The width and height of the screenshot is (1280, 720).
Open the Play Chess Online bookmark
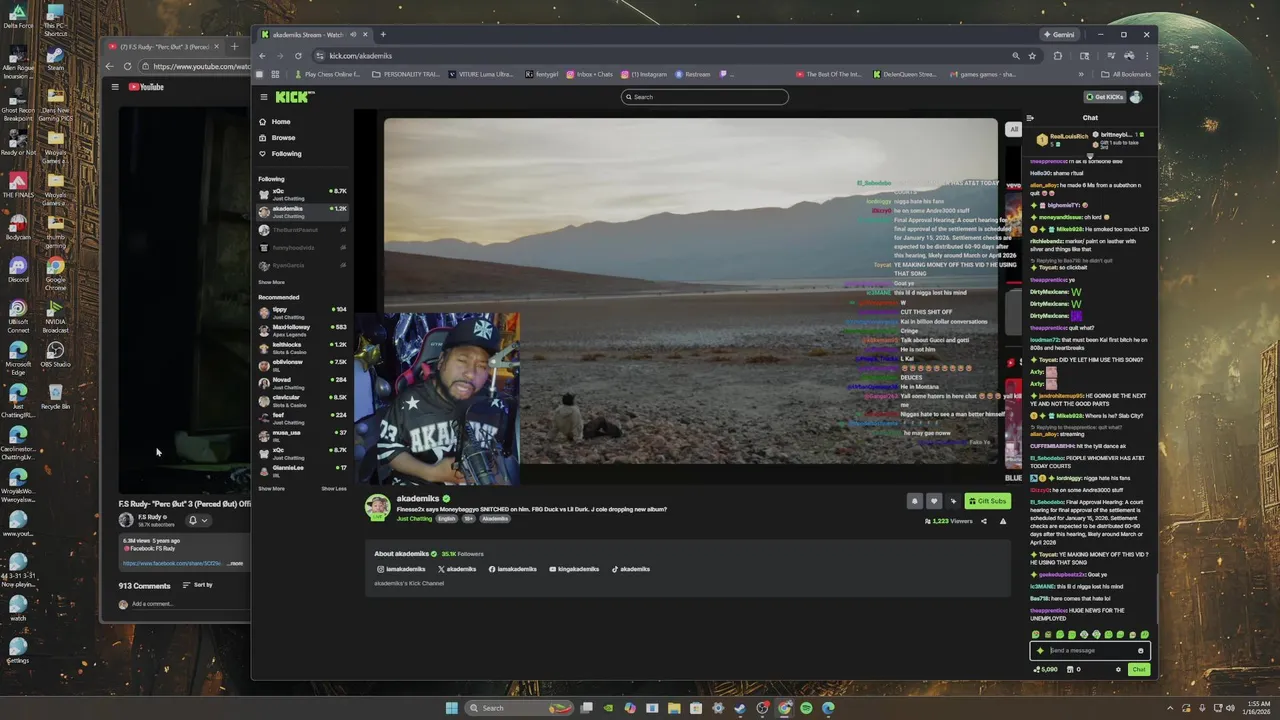click(327, 74)
